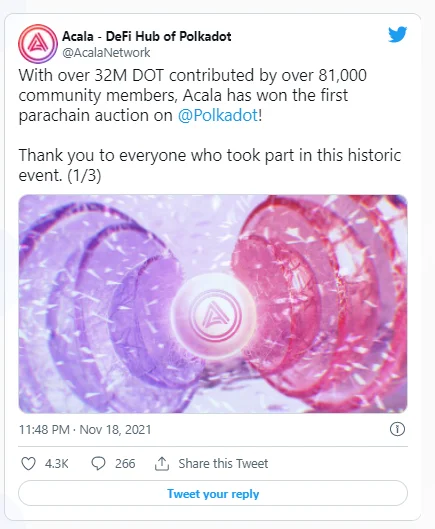This screenshot has height=529, width=435.
Task: Open the purple and pink tweet image
Action: click(213, 304)
